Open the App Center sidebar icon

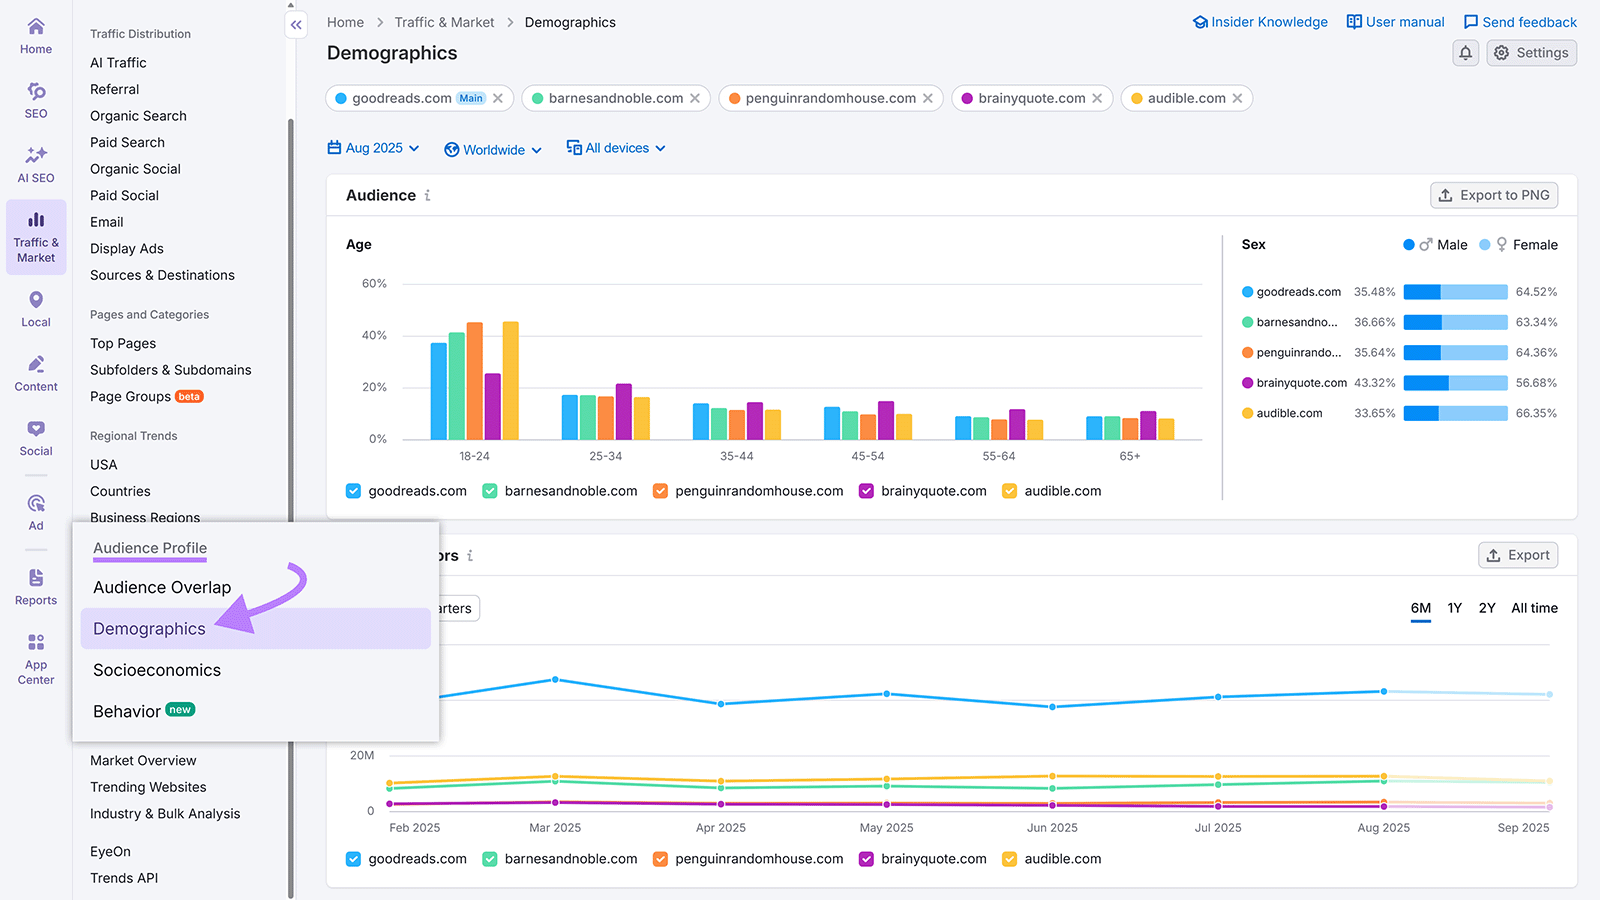[35, 658]
